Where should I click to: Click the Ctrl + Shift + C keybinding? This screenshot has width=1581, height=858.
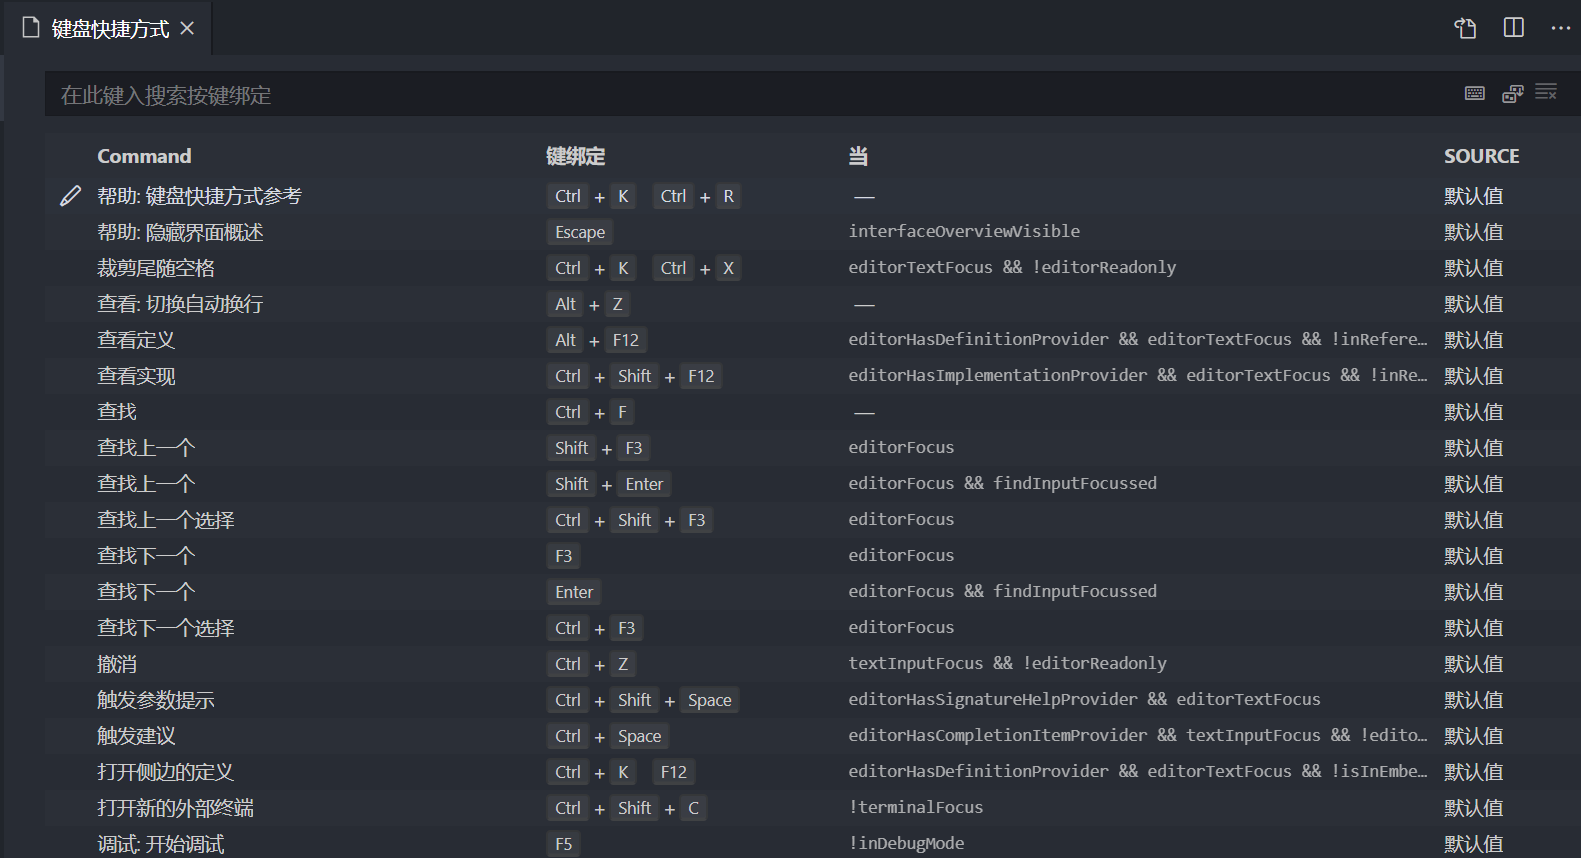pyautogui.click(x=627, y=808)
